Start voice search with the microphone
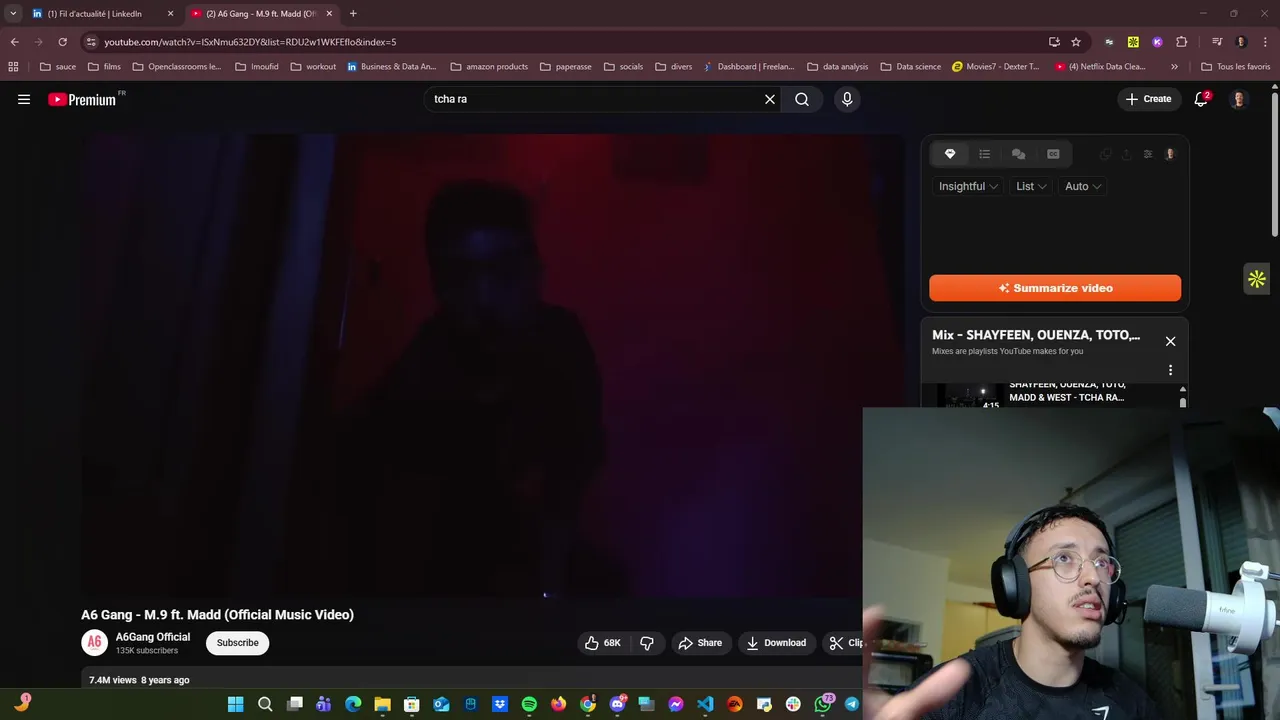This screenshot has width=1280, height=720. click(847, 99)
